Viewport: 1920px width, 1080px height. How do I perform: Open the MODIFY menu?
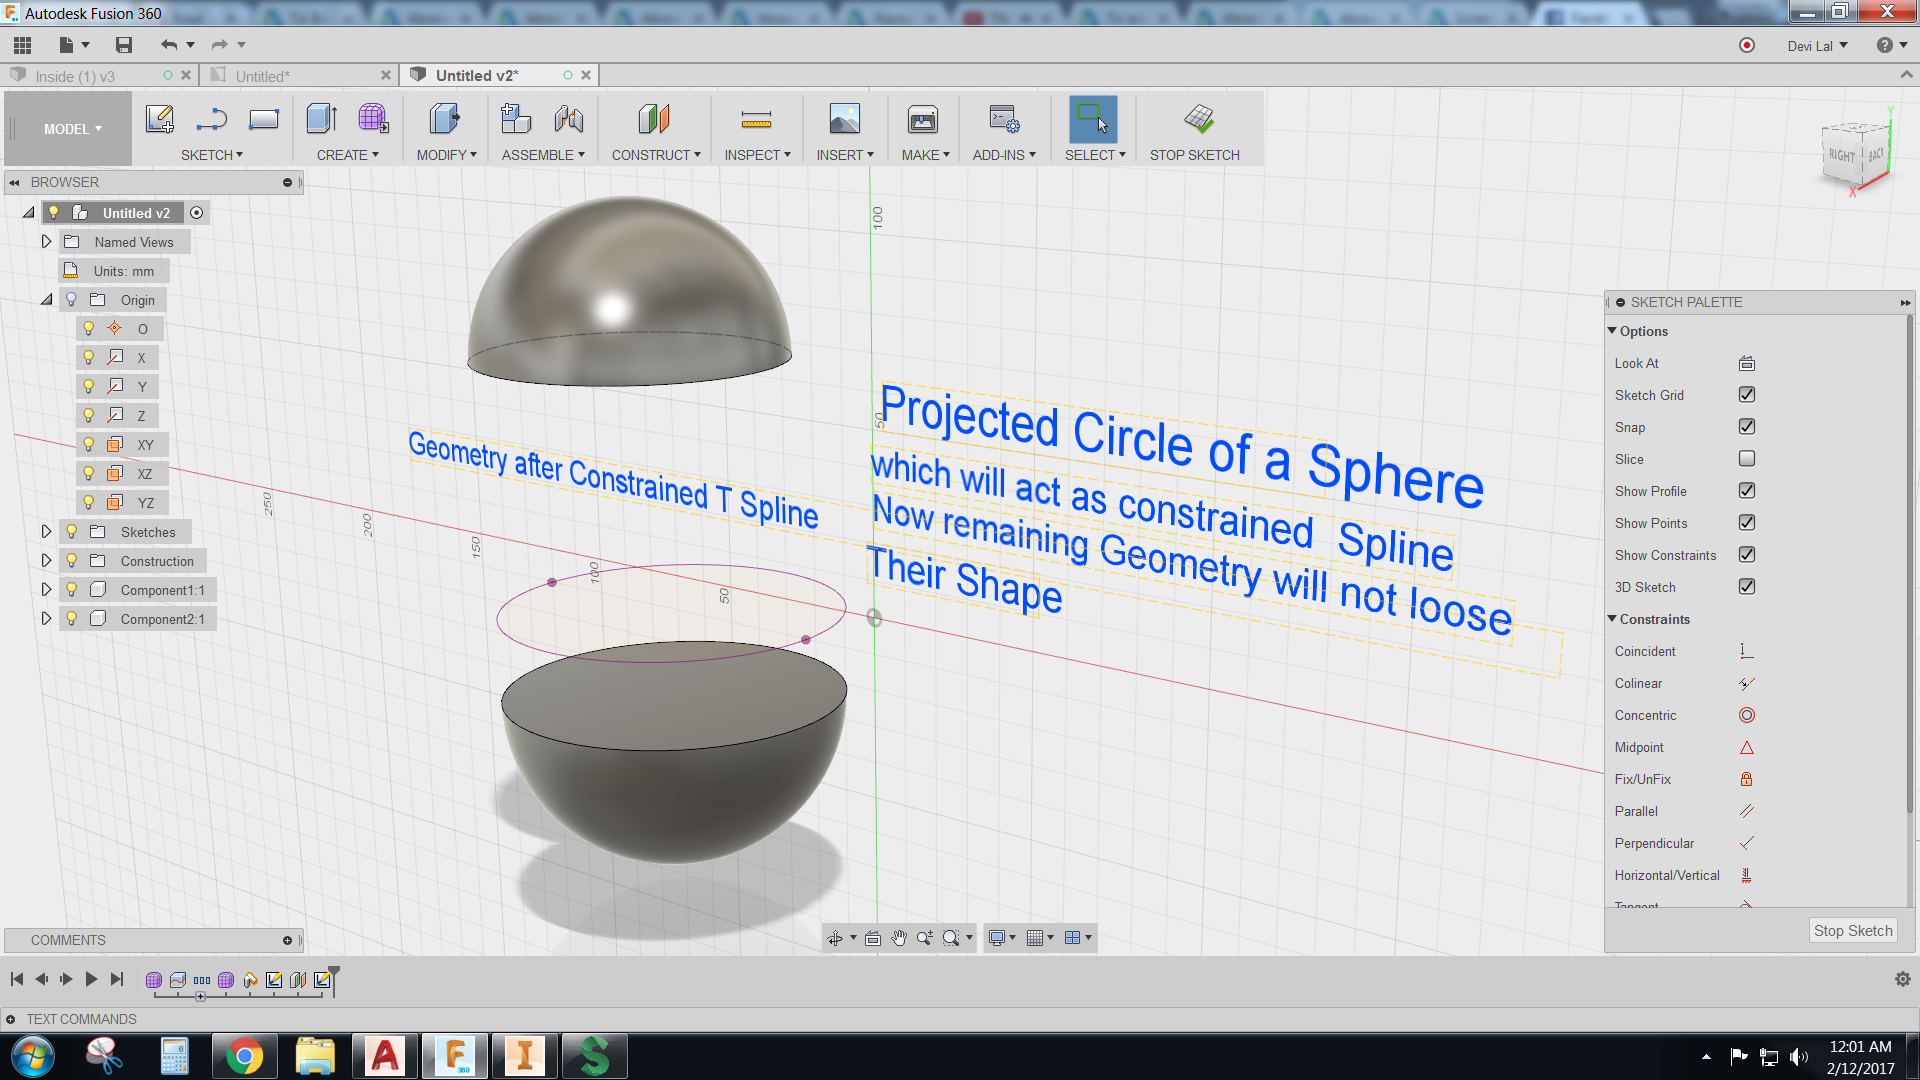tap(446, 155)
